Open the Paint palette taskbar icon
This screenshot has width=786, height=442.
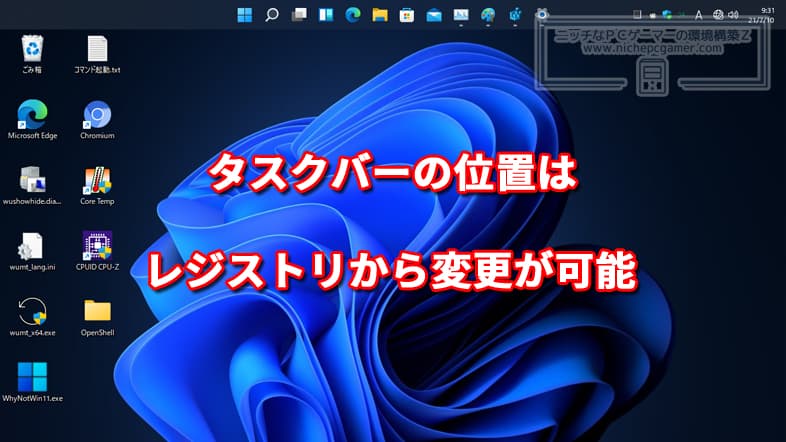[x=488, y=15]
